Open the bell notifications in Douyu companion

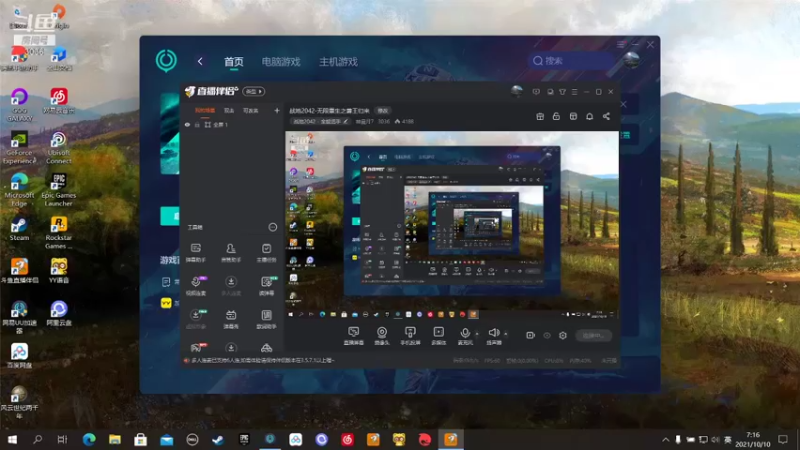point(589,116)
